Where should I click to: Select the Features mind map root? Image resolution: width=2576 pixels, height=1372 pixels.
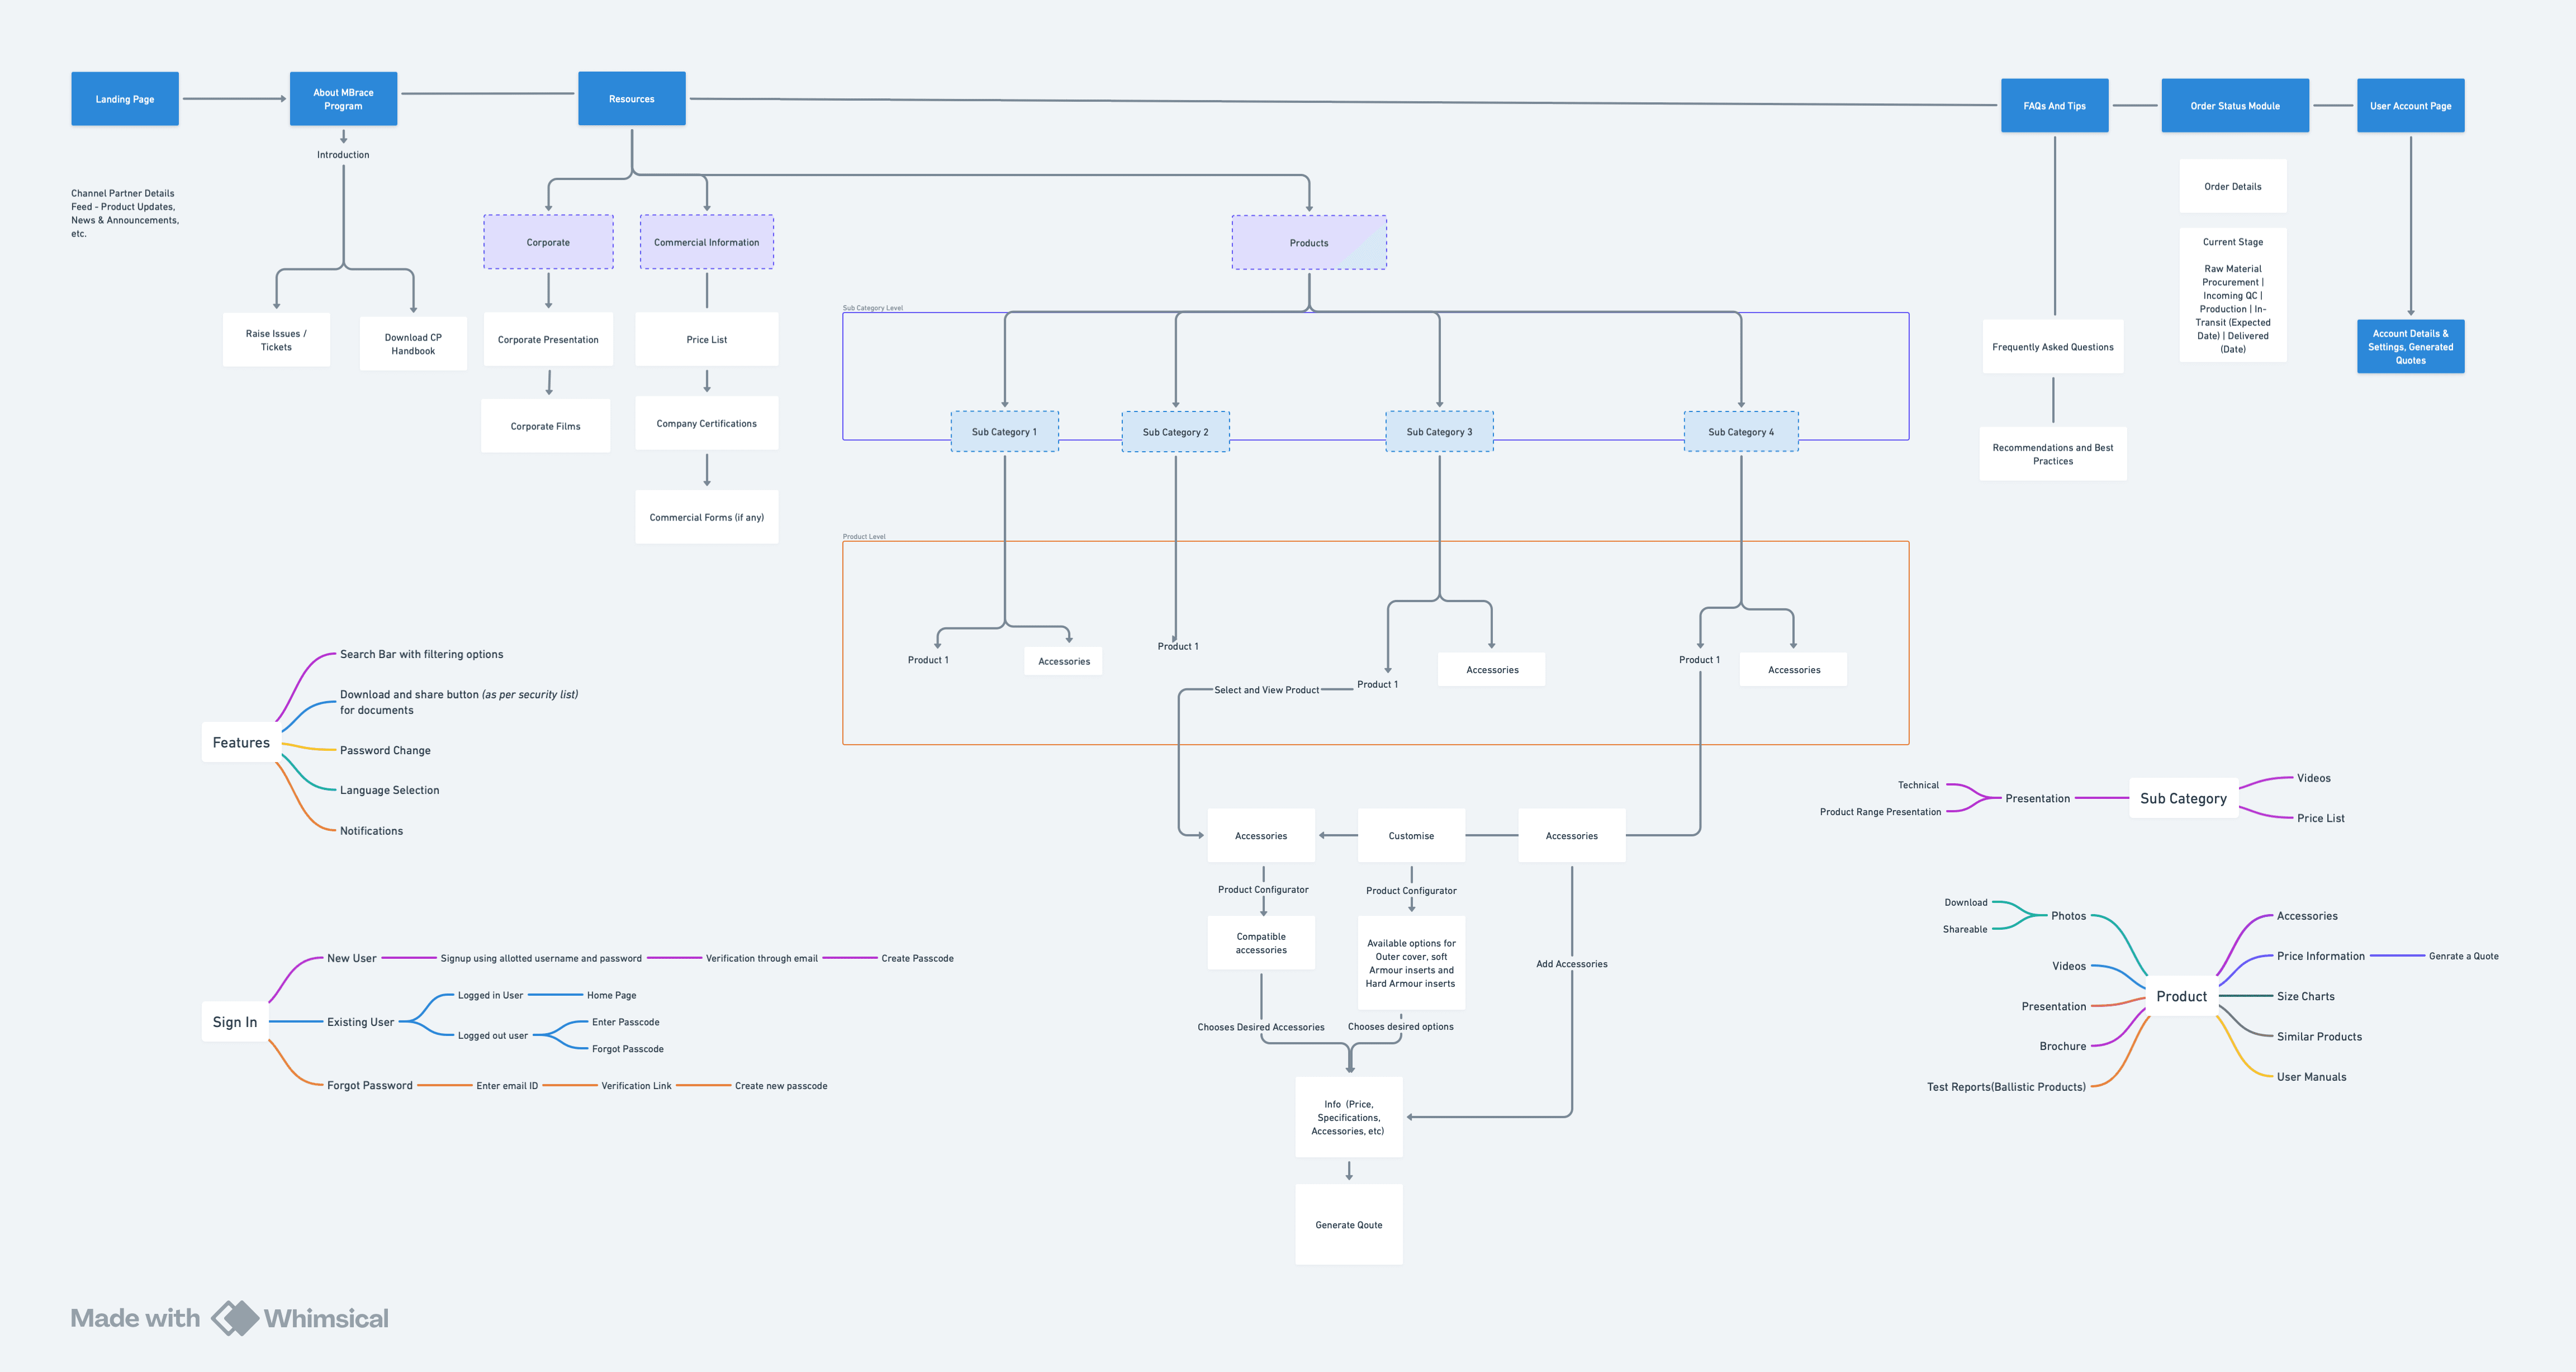tap(241, 742)
